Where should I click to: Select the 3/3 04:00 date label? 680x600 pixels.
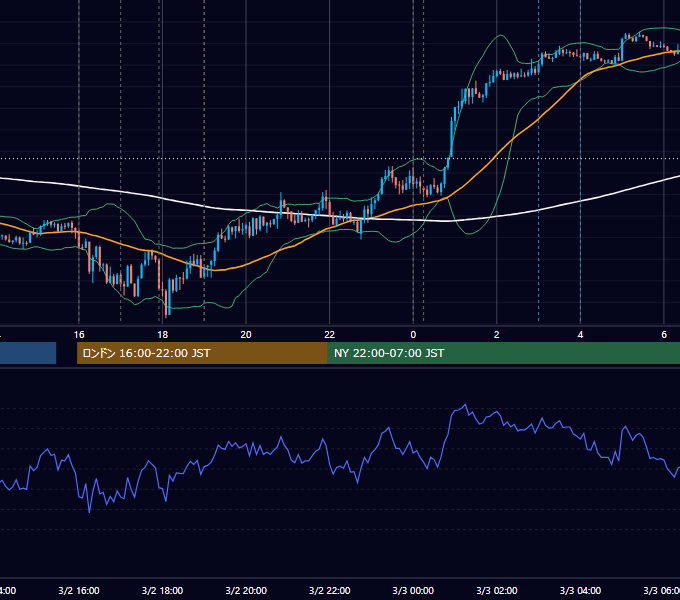[580, 590]
